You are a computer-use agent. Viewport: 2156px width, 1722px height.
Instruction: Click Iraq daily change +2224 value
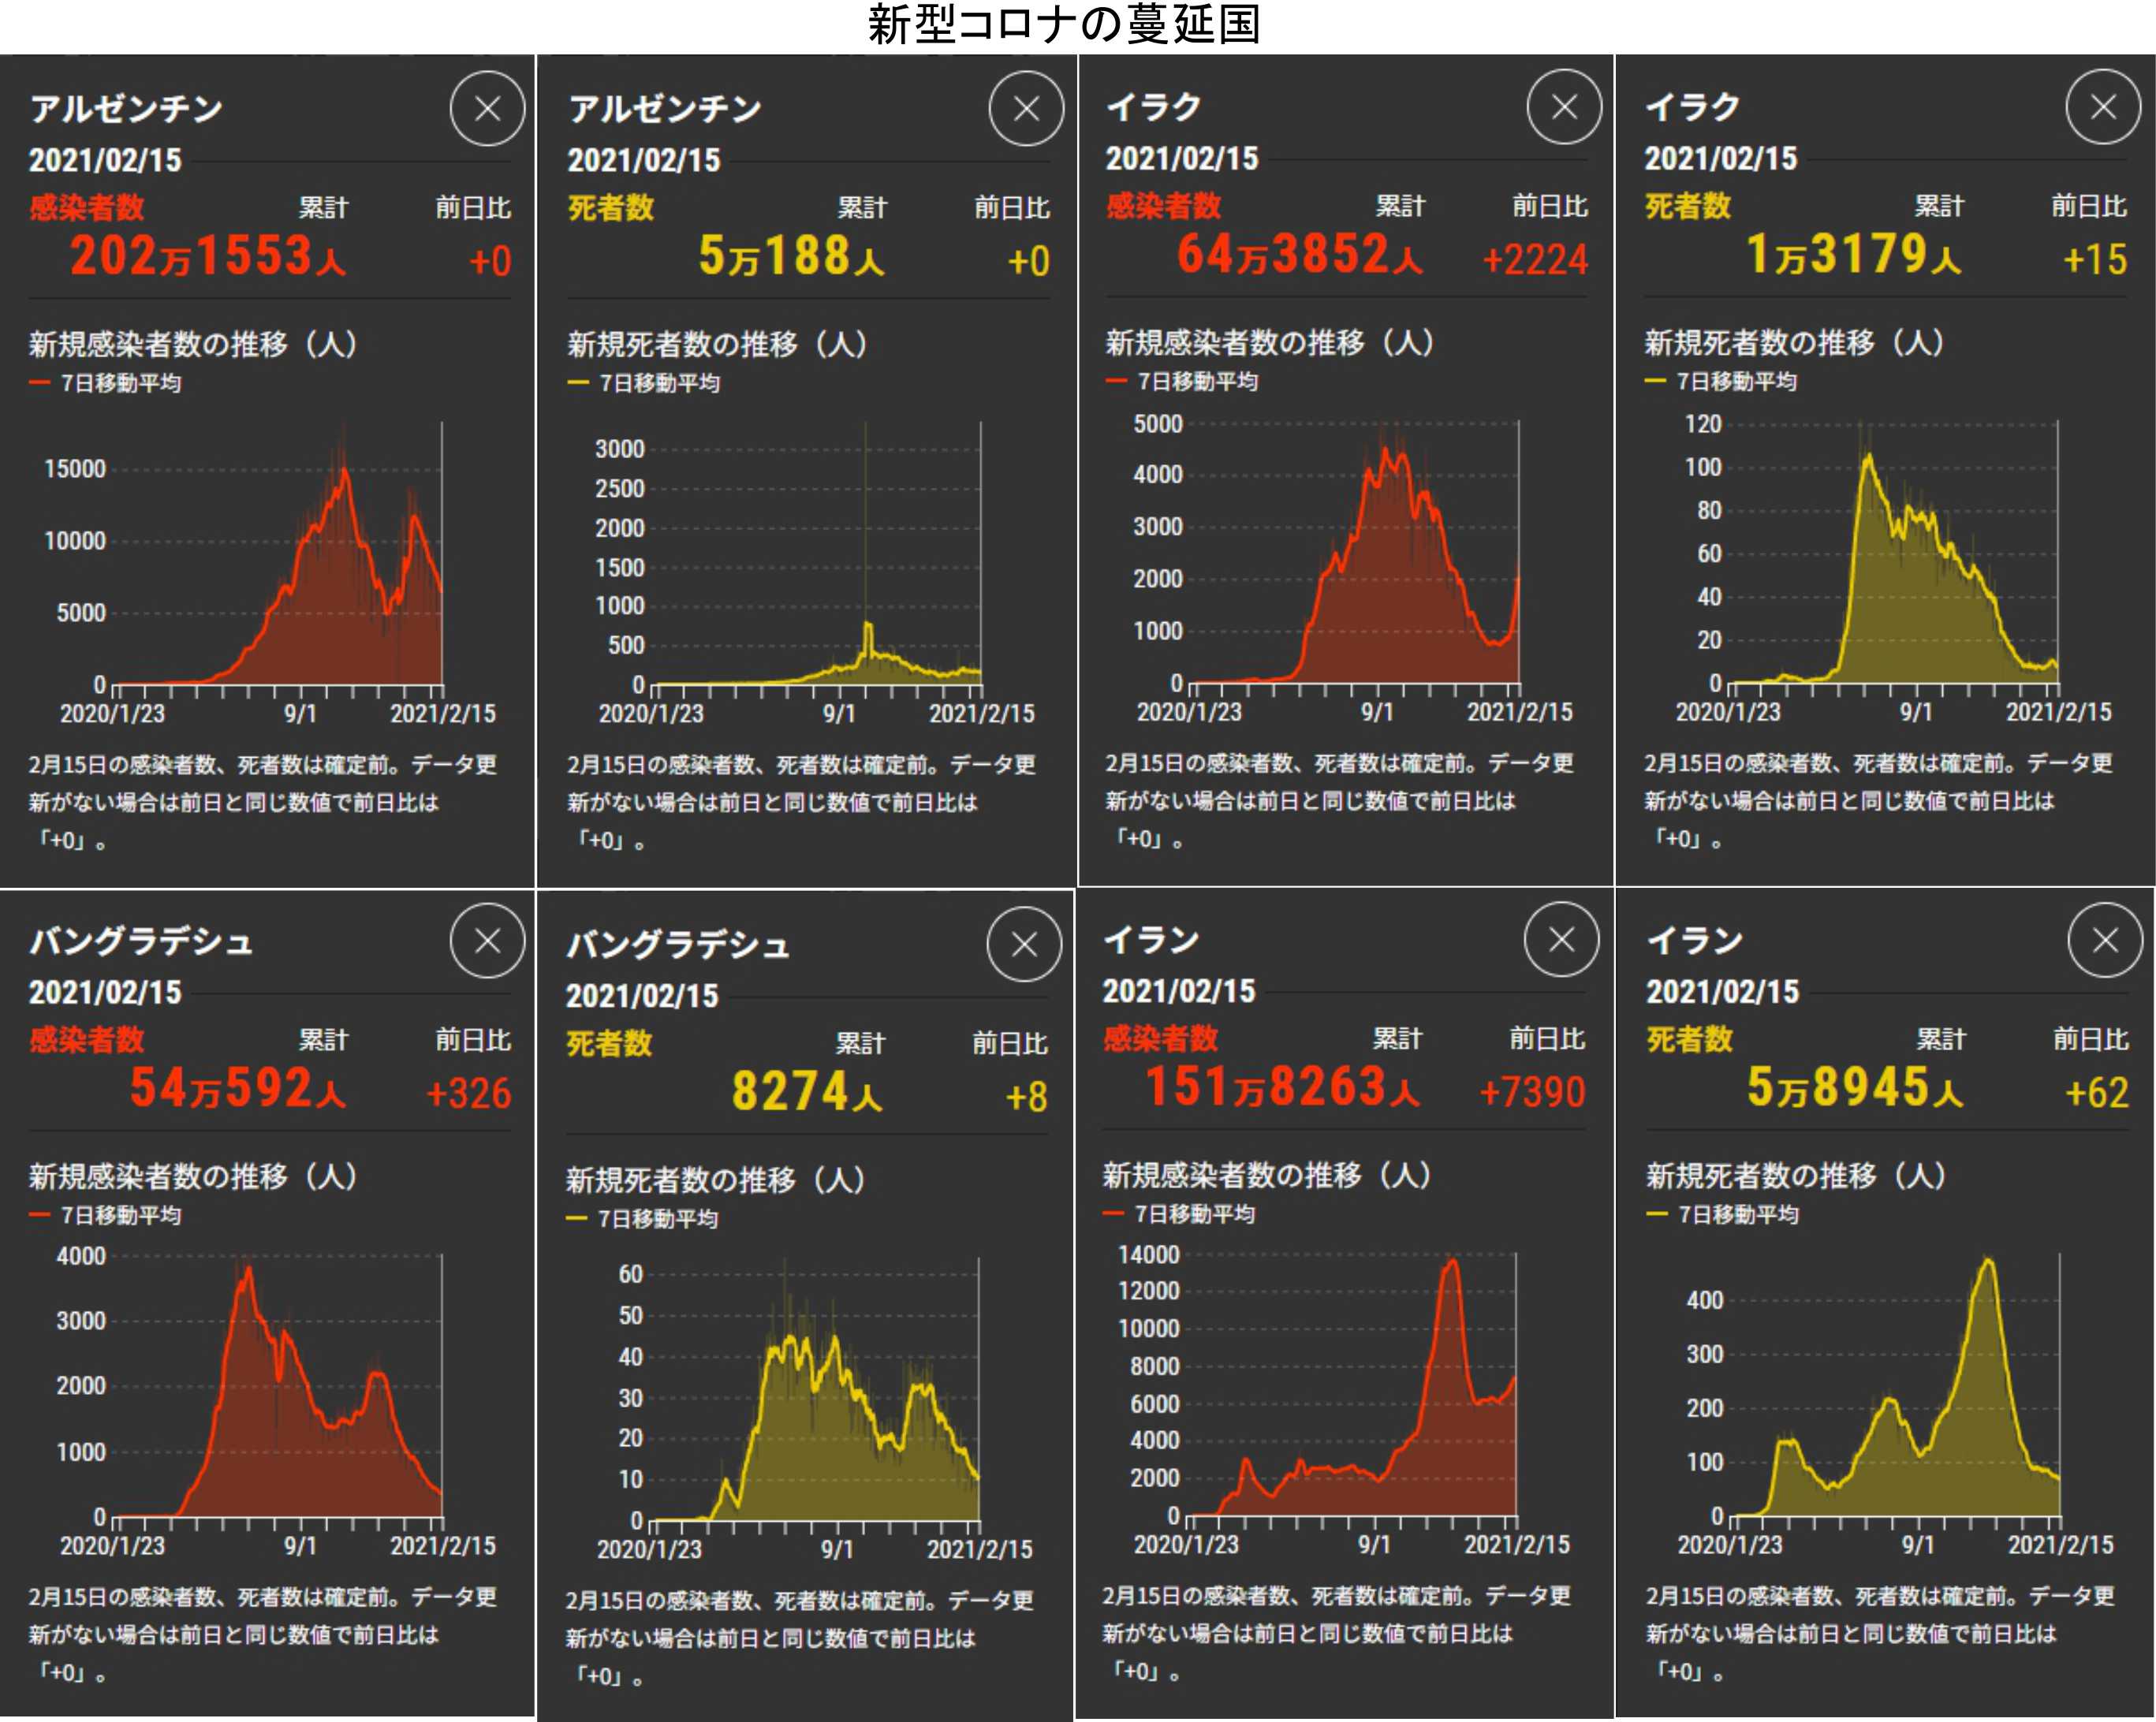pyautogui.click(x=1535, y=260)
